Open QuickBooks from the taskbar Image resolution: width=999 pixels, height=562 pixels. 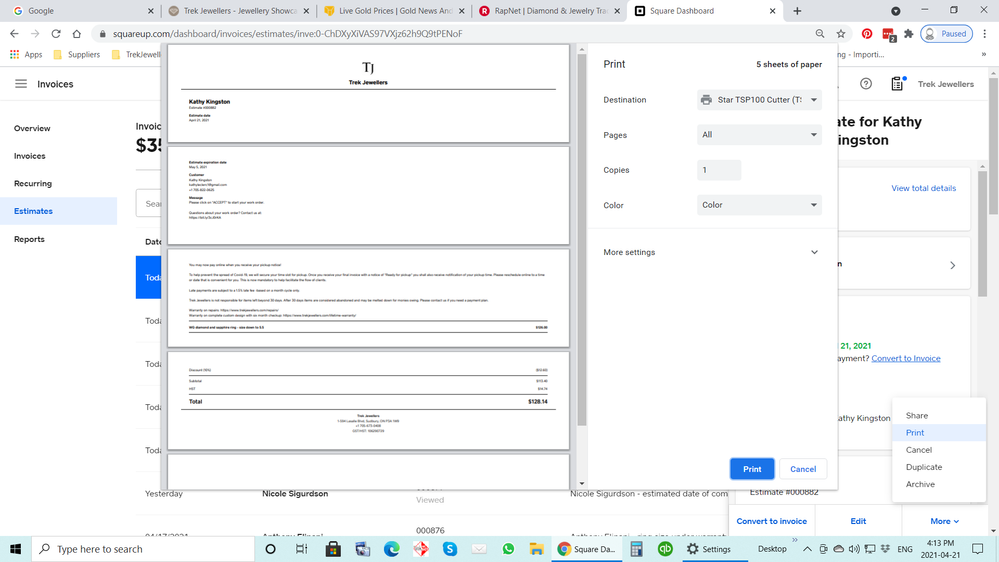[665, 549]
